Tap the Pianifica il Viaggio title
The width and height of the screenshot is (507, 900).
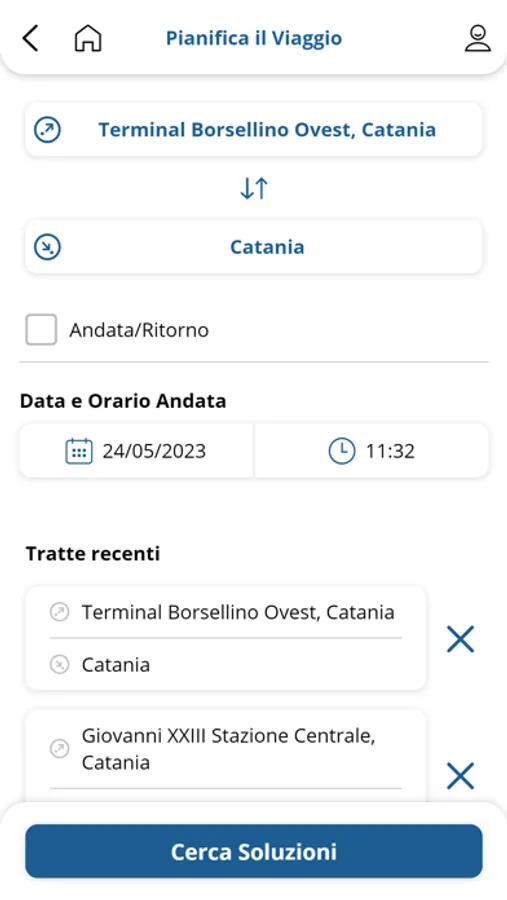coord(254,38)
